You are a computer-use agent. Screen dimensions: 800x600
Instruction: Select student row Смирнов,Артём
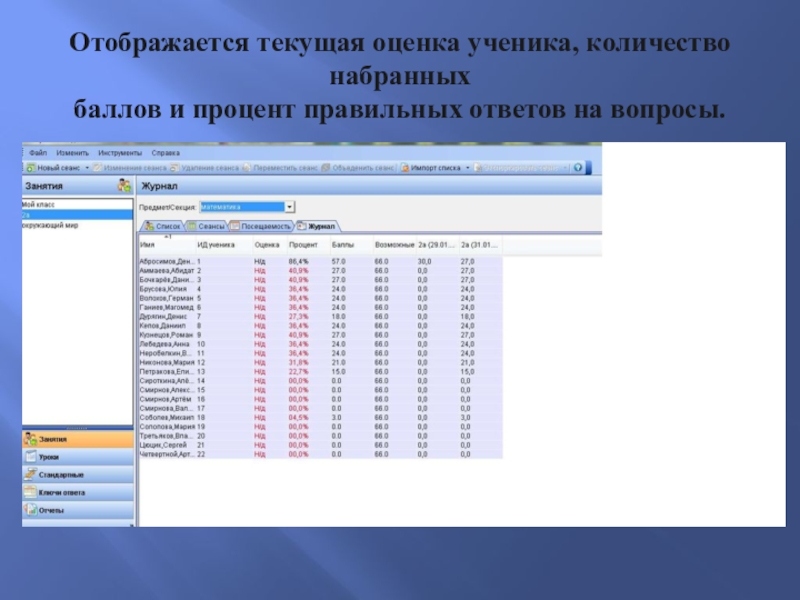[x=320, y=399]
